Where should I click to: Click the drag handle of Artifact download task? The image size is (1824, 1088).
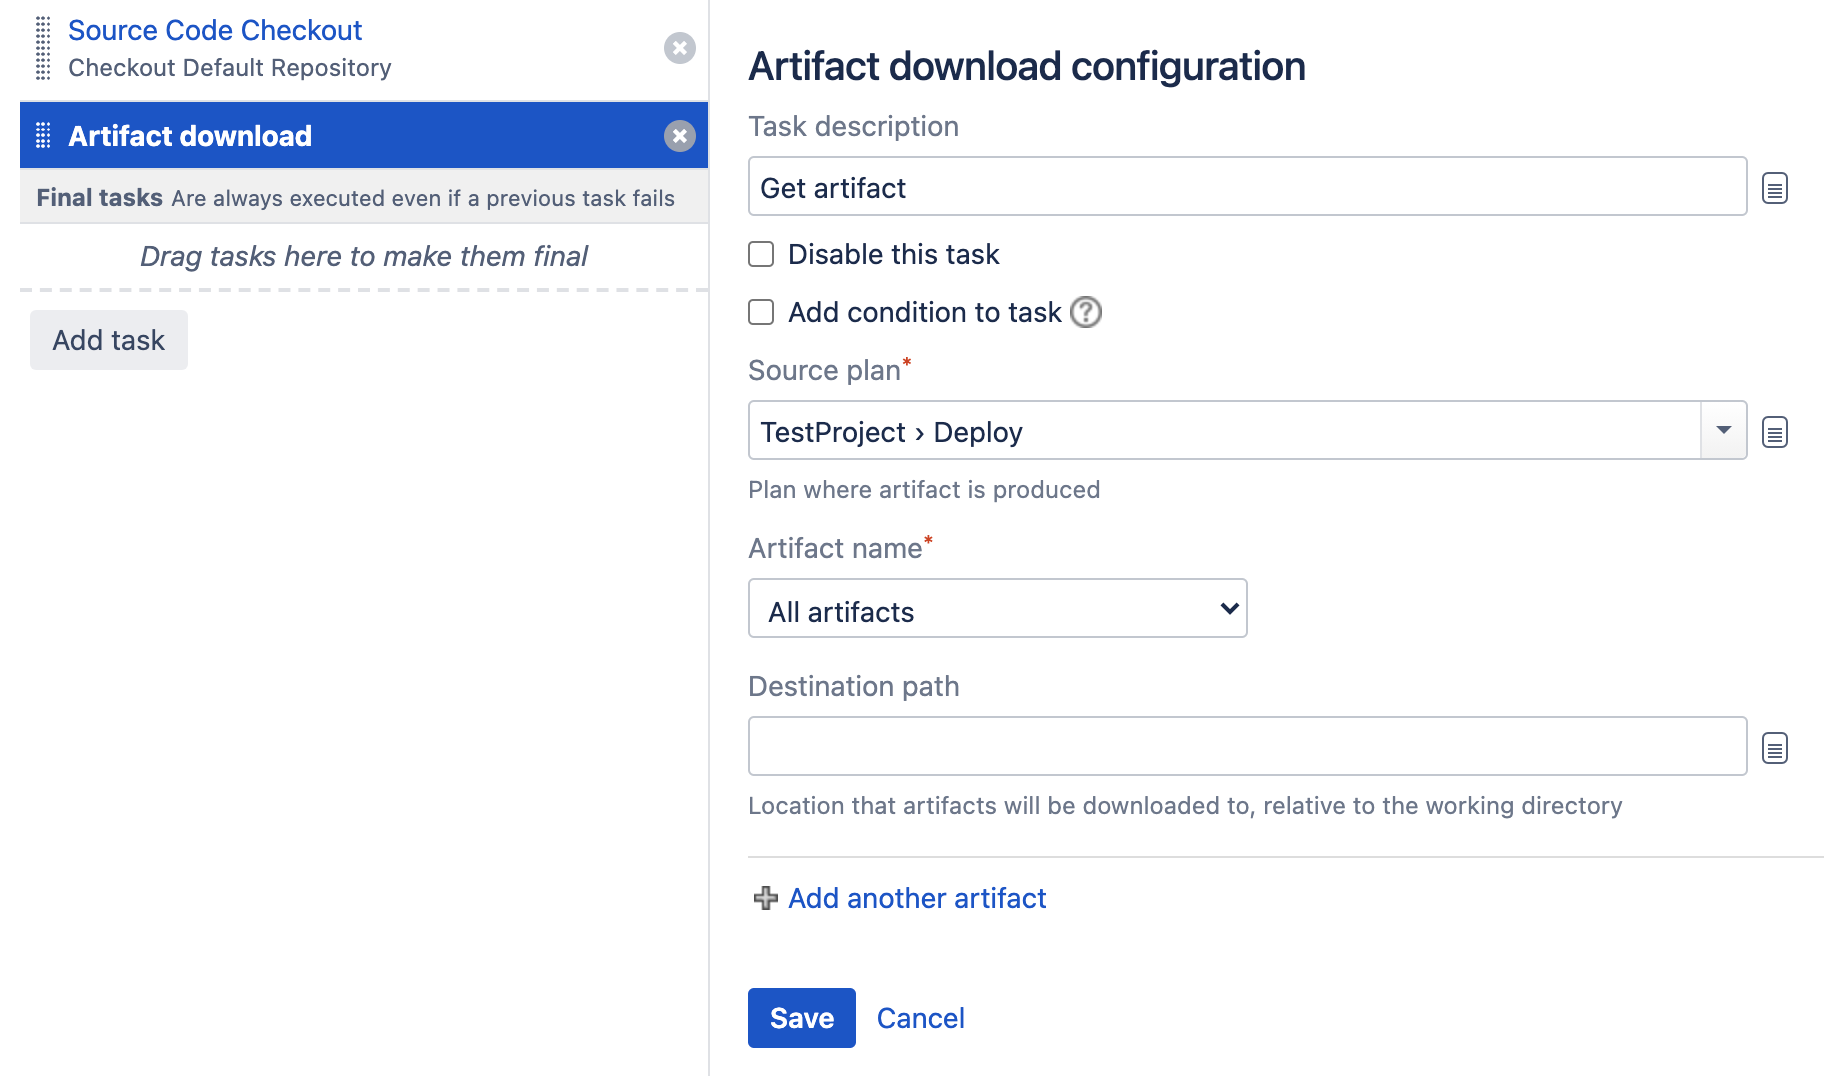[42, 135]
